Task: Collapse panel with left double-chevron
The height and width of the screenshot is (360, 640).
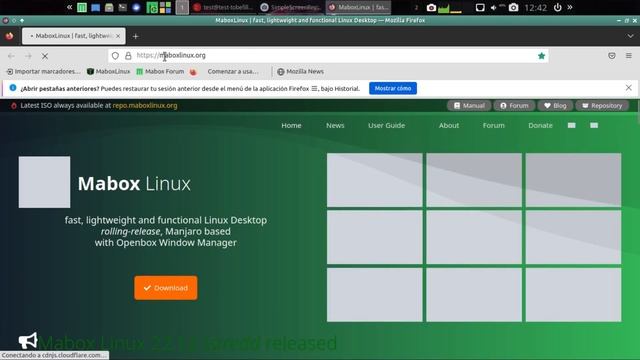Action: tap(69, 7)
